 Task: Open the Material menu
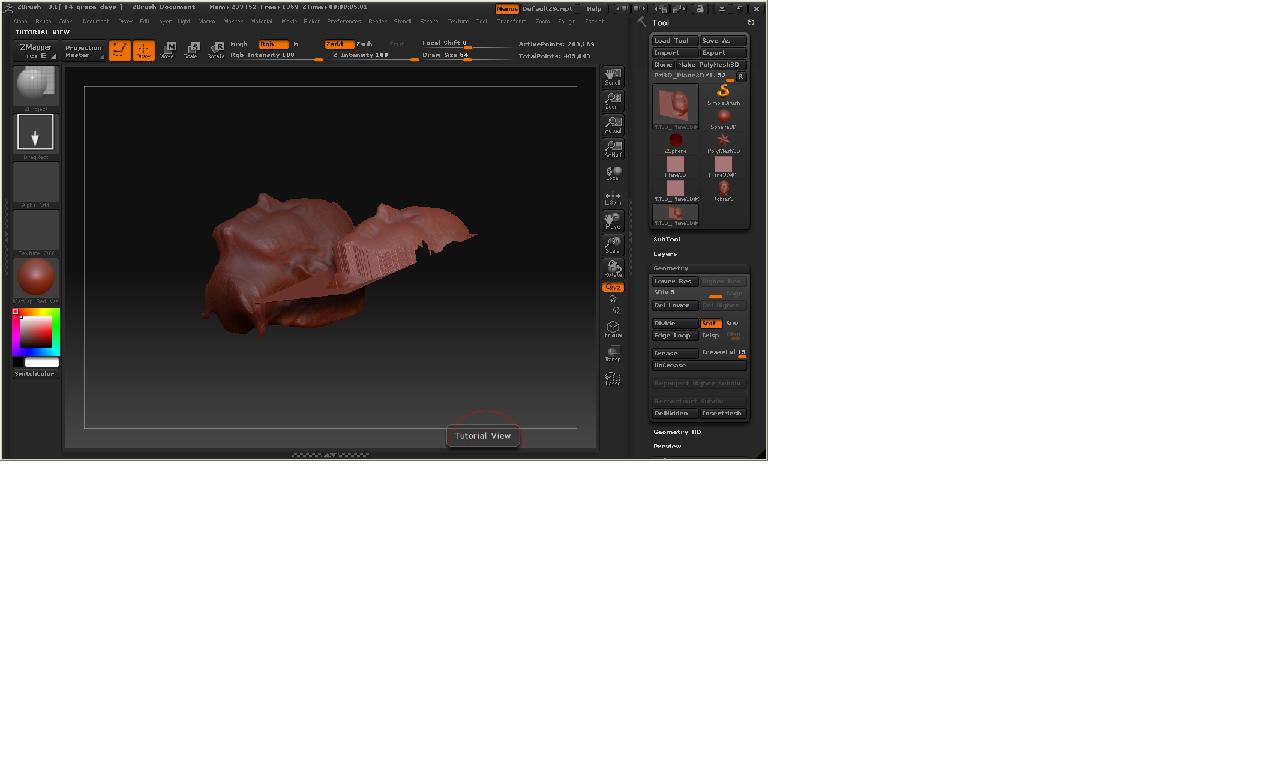pyautogui.click(x=261, y=21)
